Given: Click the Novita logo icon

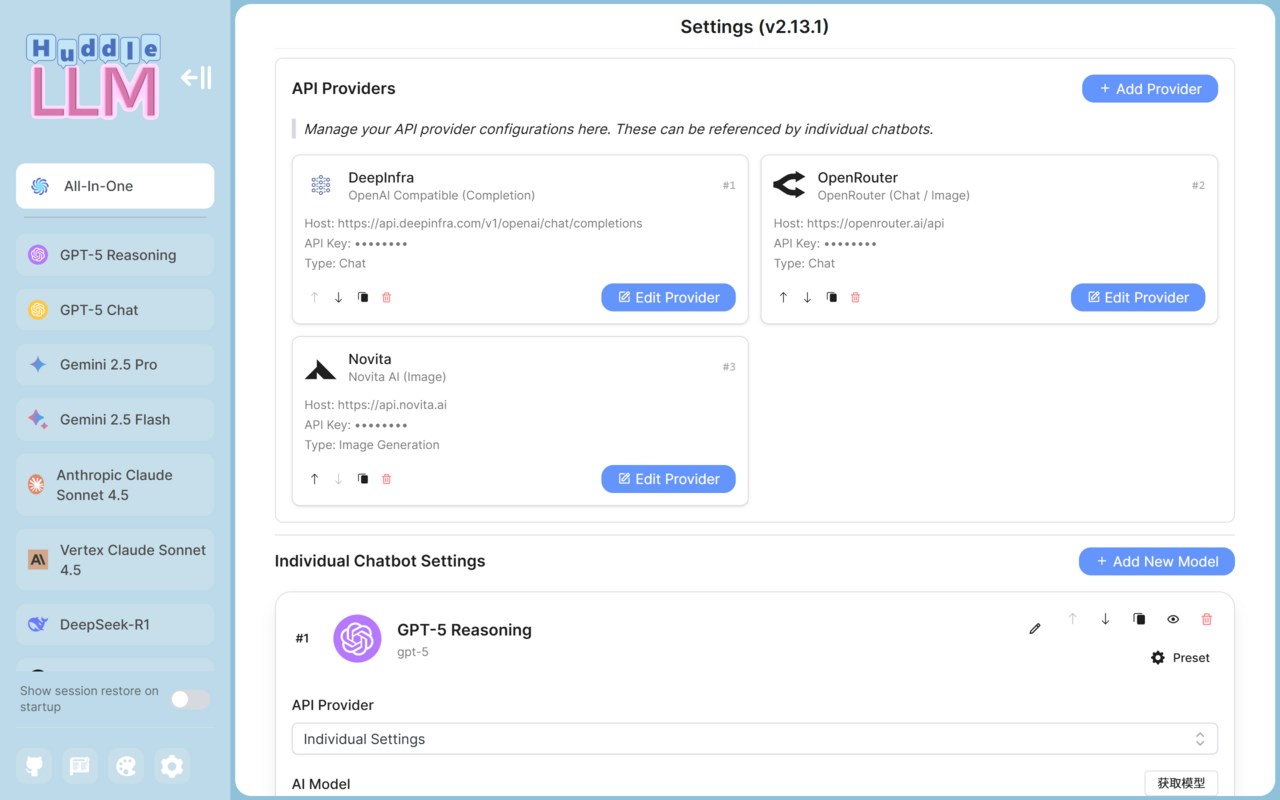Looking at the screenshot, I should tap(321, 369).
